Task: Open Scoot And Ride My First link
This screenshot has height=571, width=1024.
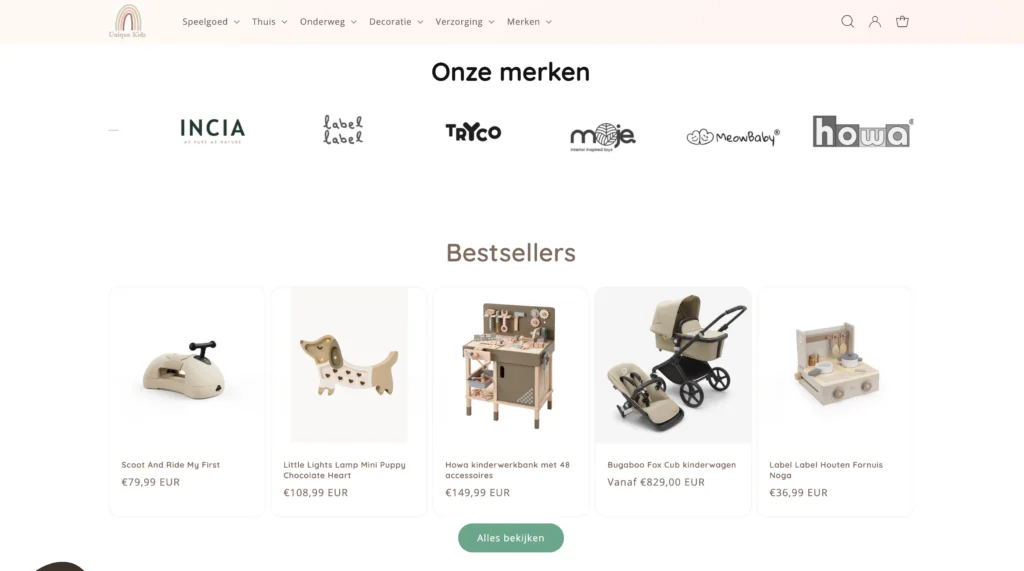Action: [170, 465]
